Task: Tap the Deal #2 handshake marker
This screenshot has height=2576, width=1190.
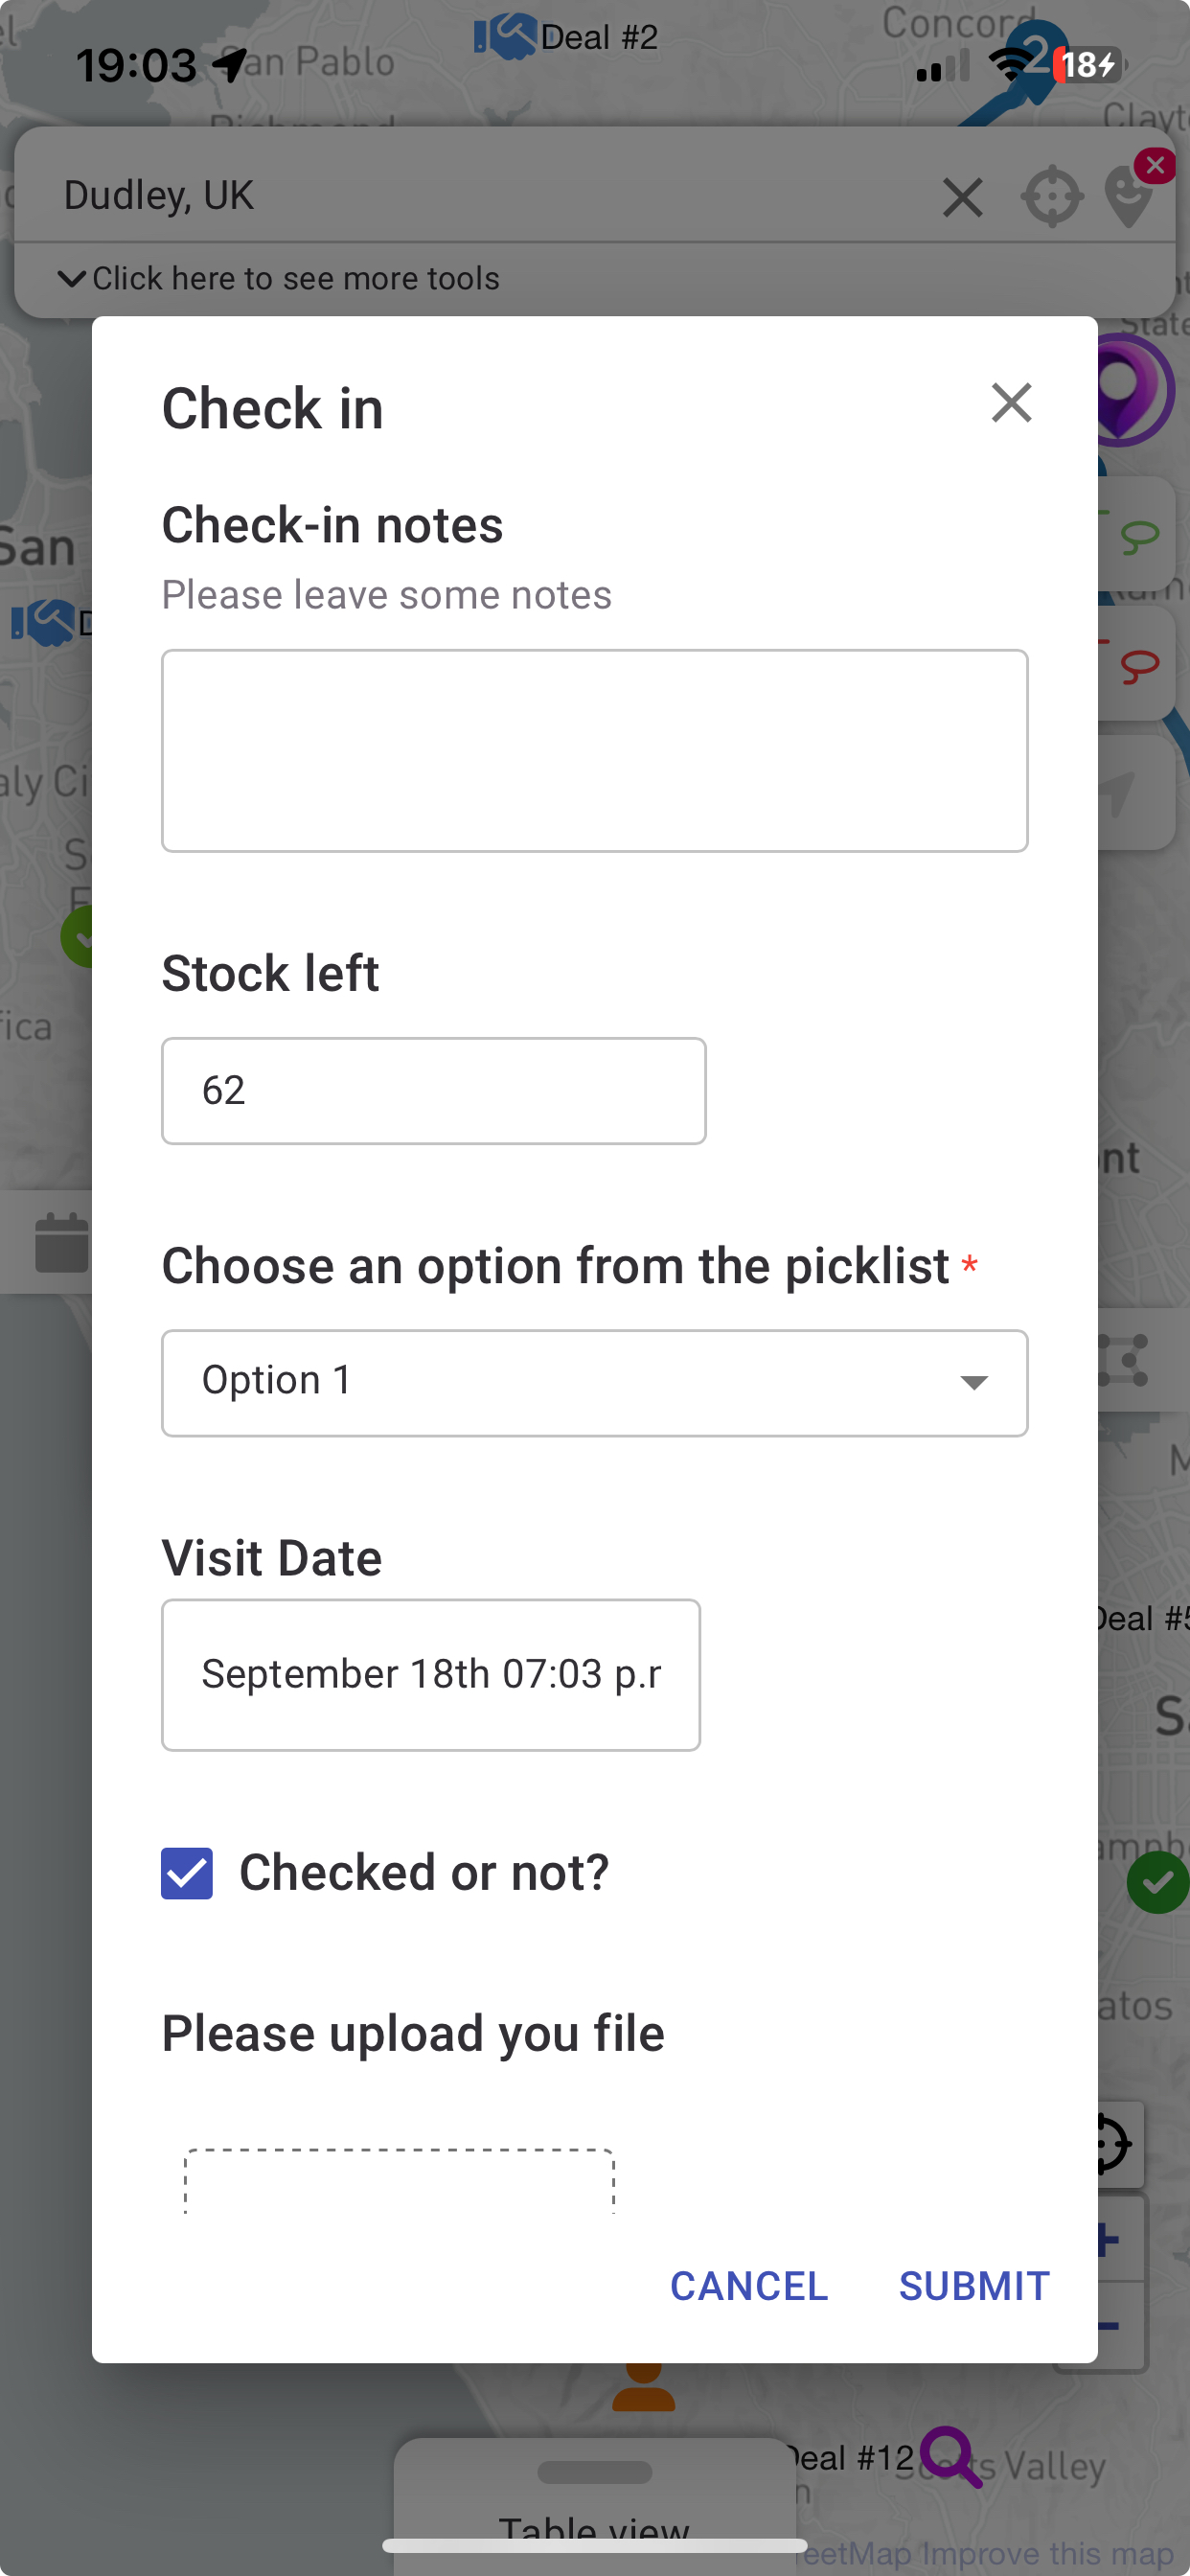Action: pos(505,36)
